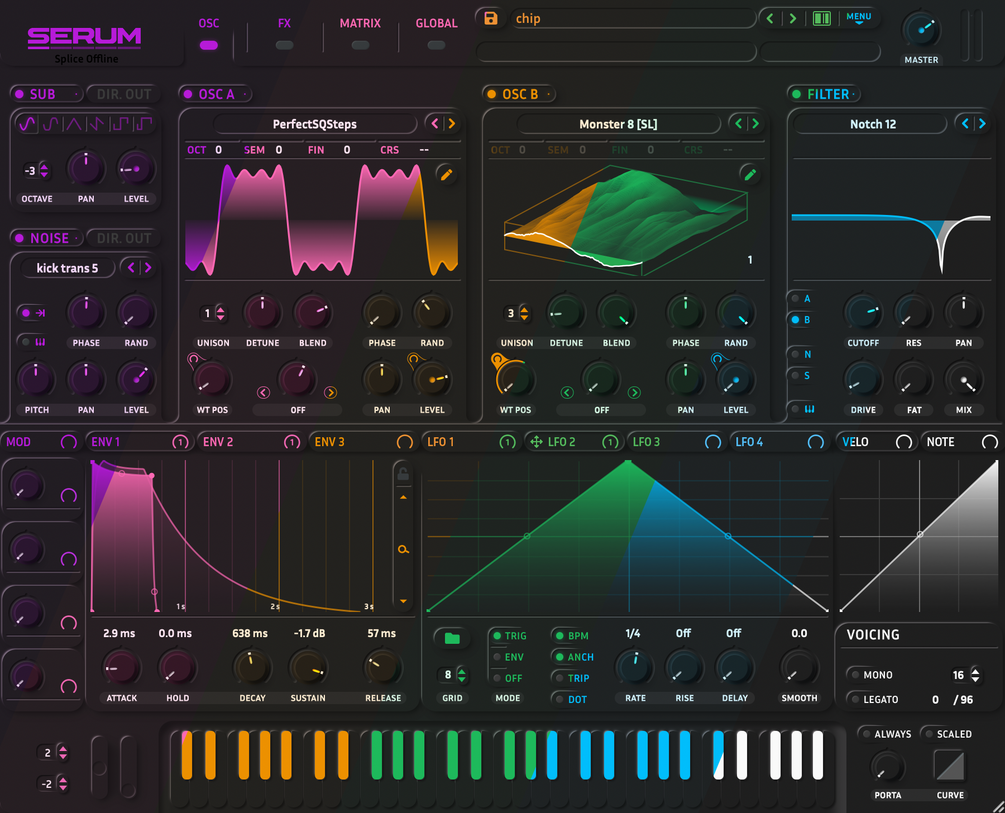Select previous wavetable in OSC B
The image size is (1005, 813).
[x=738, y=123]
